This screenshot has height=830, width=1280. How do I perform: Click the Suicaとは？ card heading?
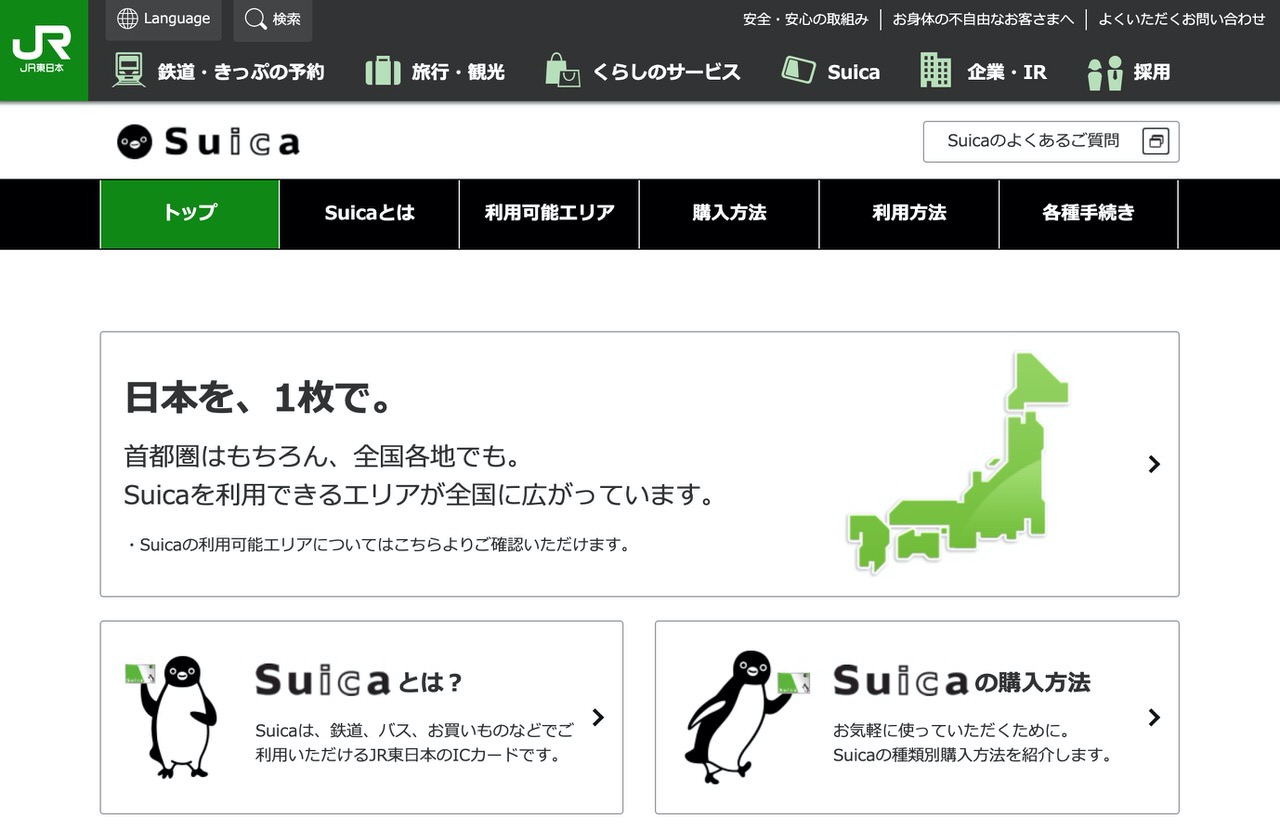coord(359,681)
